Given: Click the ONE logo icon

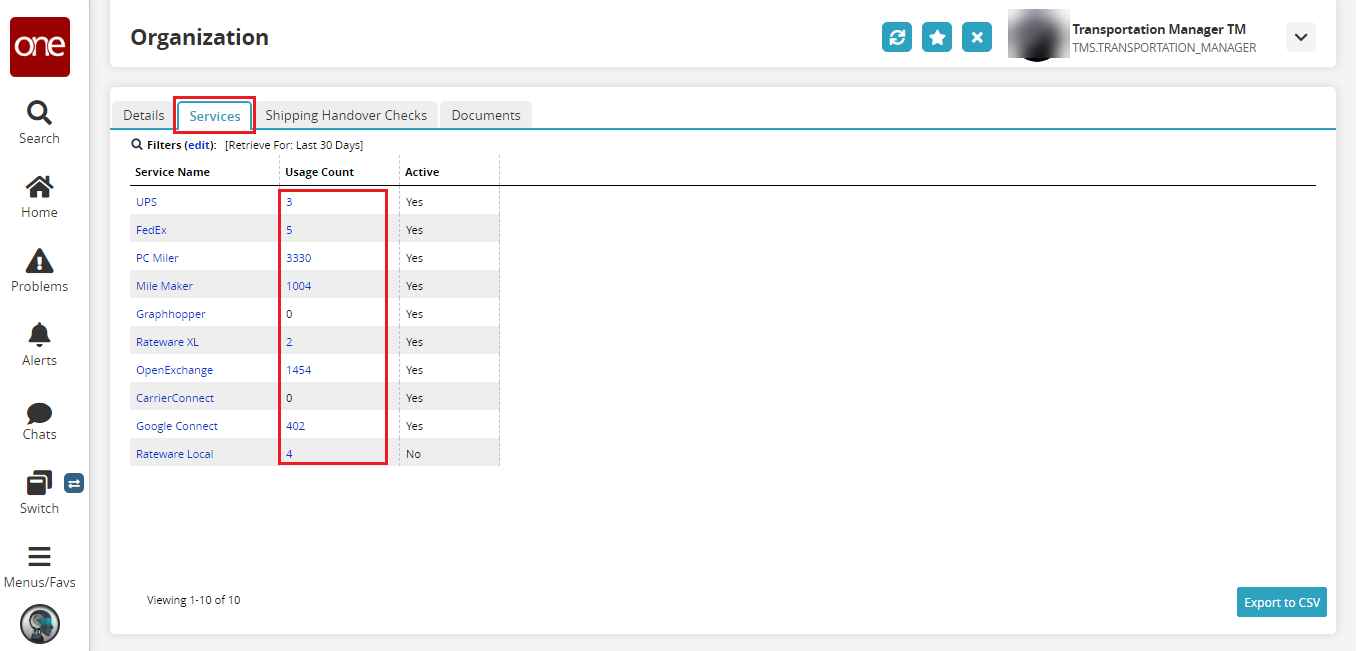Looking at the screenshot, I should (x=40, y=47).
